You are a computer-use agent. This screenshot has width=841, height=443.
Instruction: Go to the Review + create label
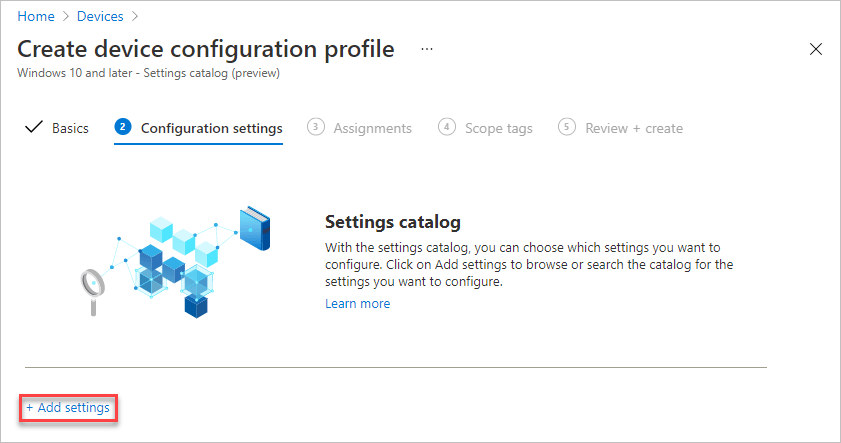[x=634, y=128]
